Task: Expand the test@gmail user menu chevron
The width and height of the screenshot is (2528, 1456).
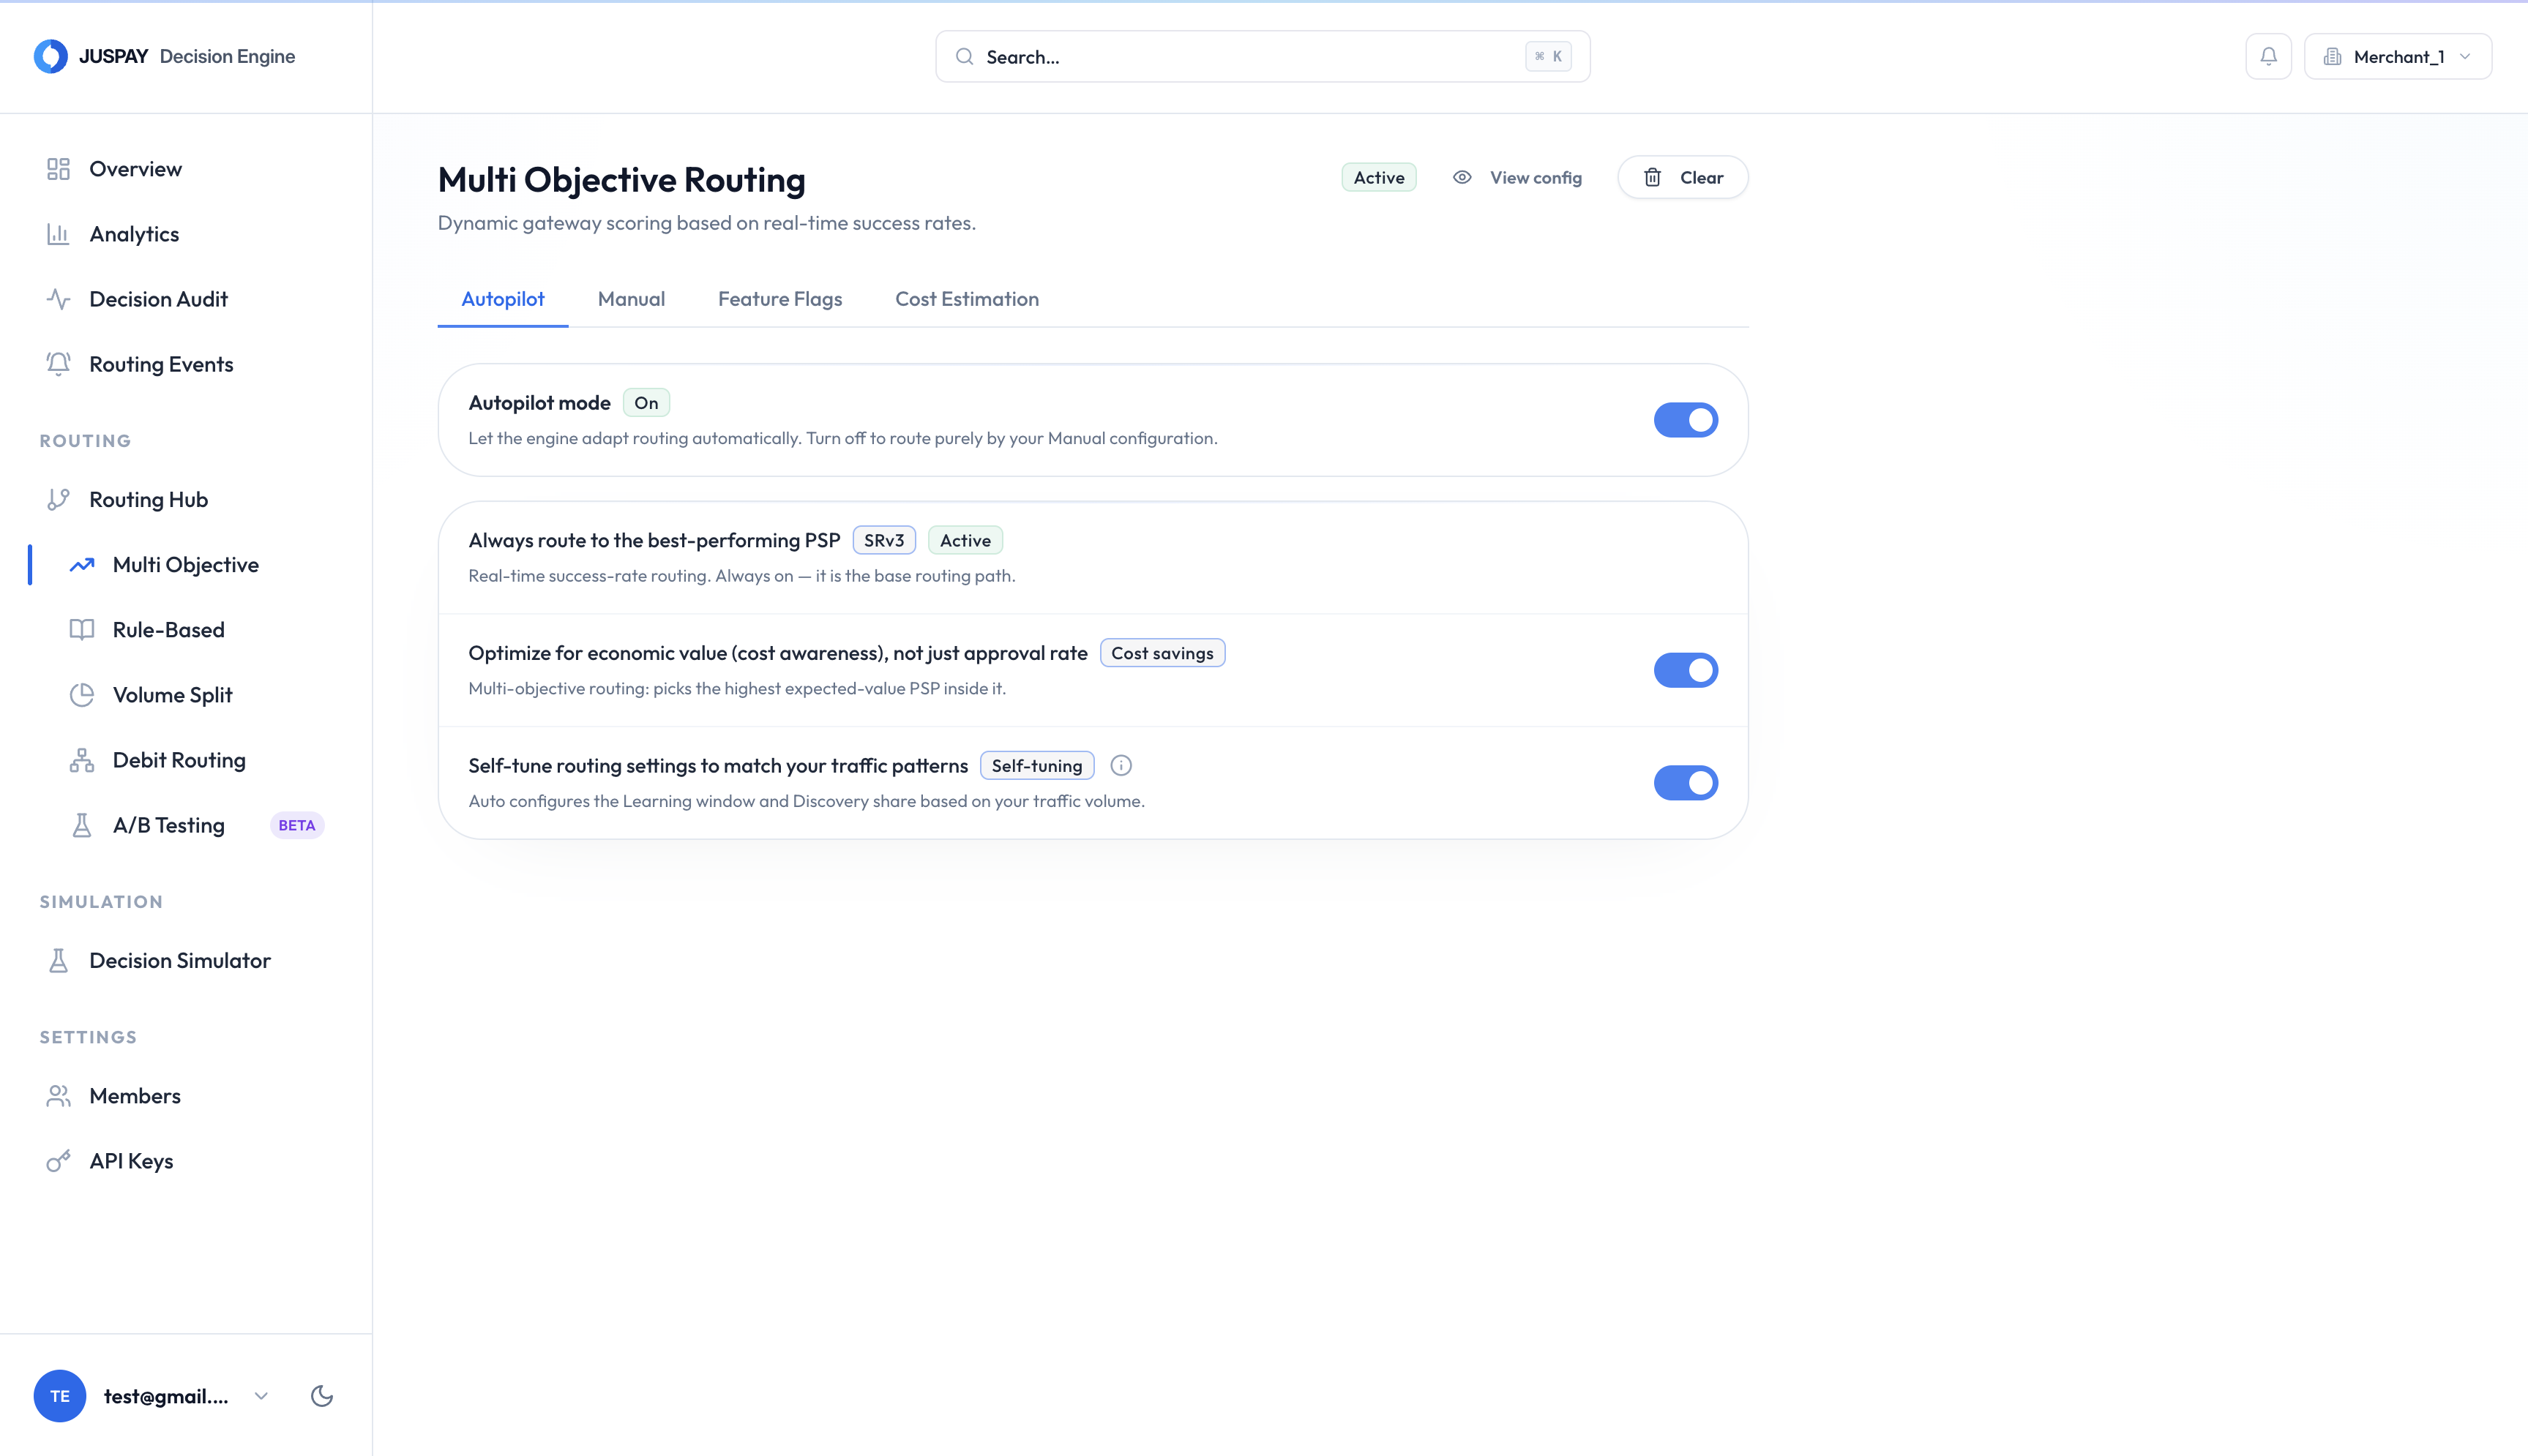Action: coord(261,1396)
